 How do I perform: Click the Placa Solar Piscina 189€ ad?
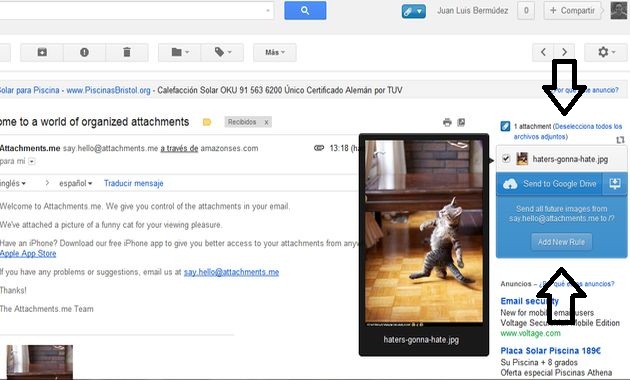click(x=550, y=351)
